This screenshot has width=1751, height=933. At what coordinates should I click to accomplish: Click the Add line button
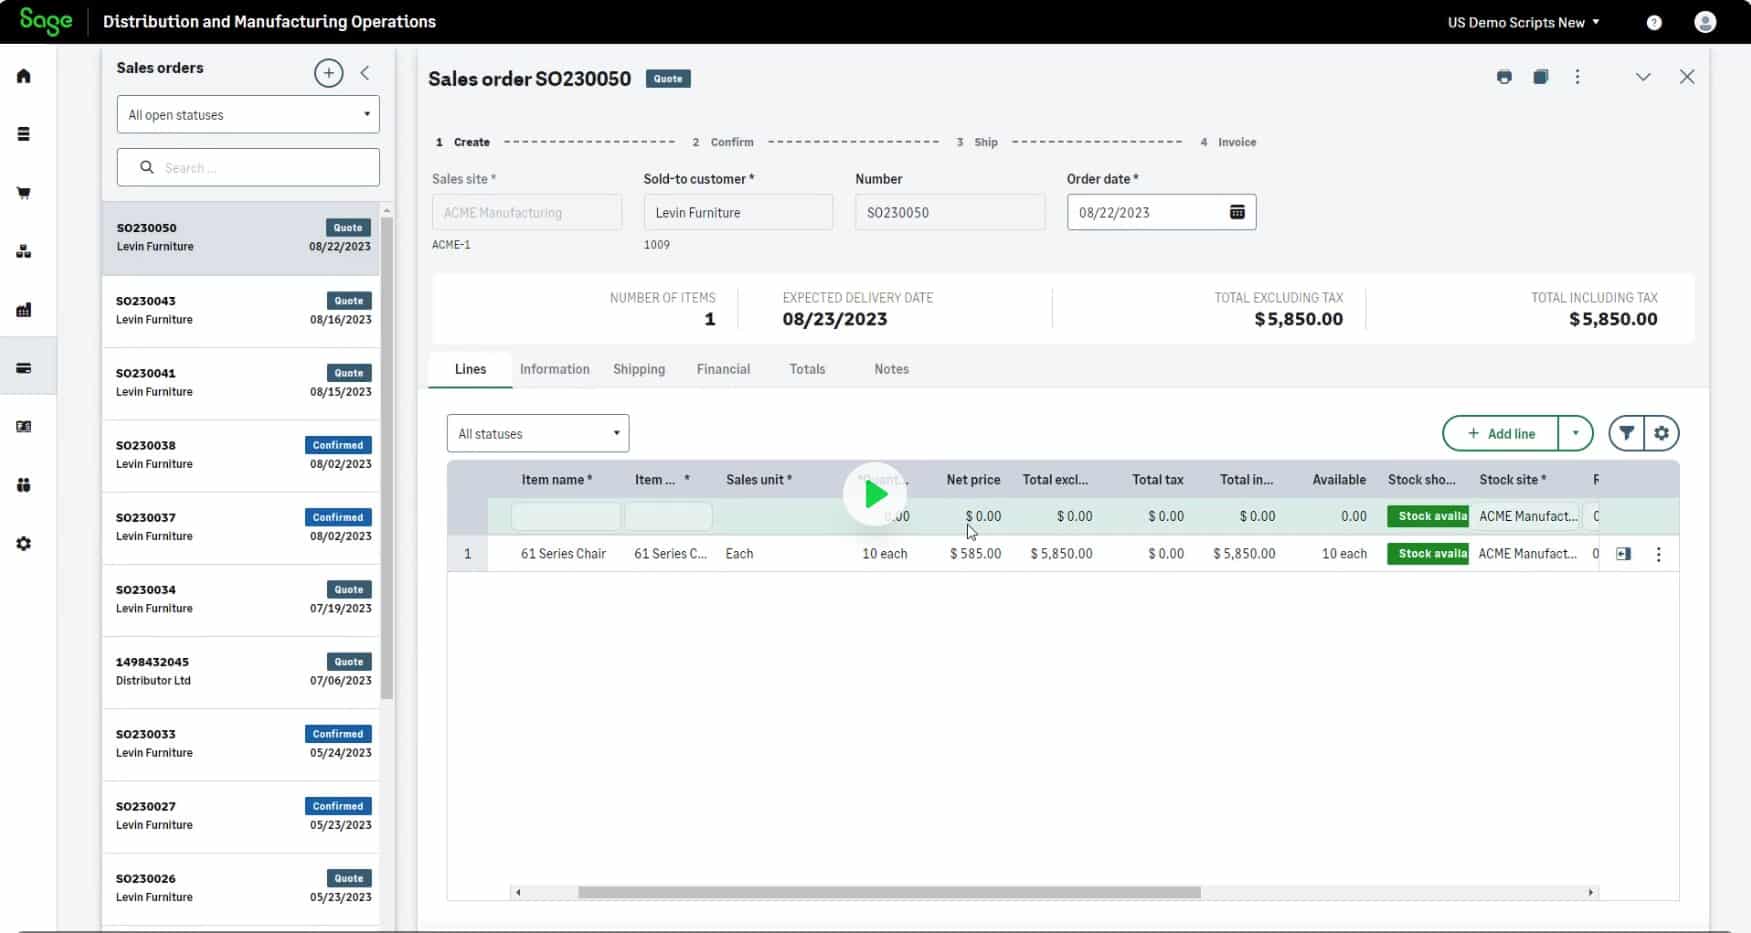[x=1501, y=433]
